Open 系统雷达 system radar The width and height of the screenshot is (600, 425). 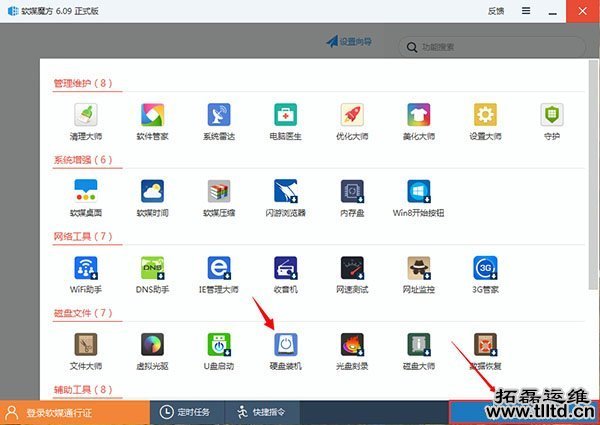tap(219, 114)
